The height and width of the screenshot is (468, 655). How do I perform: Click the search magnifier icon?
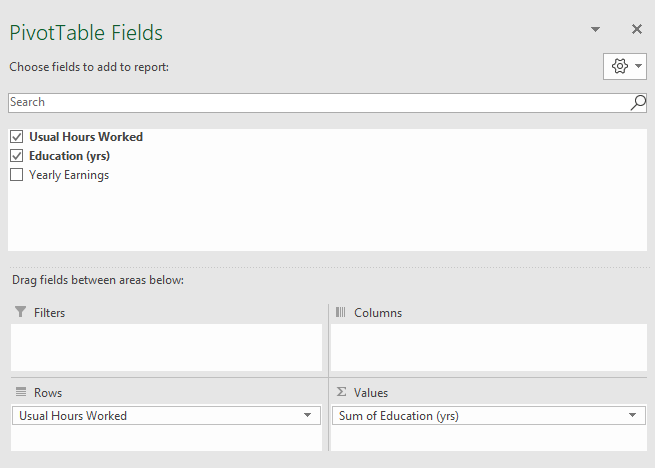(638, 103)
